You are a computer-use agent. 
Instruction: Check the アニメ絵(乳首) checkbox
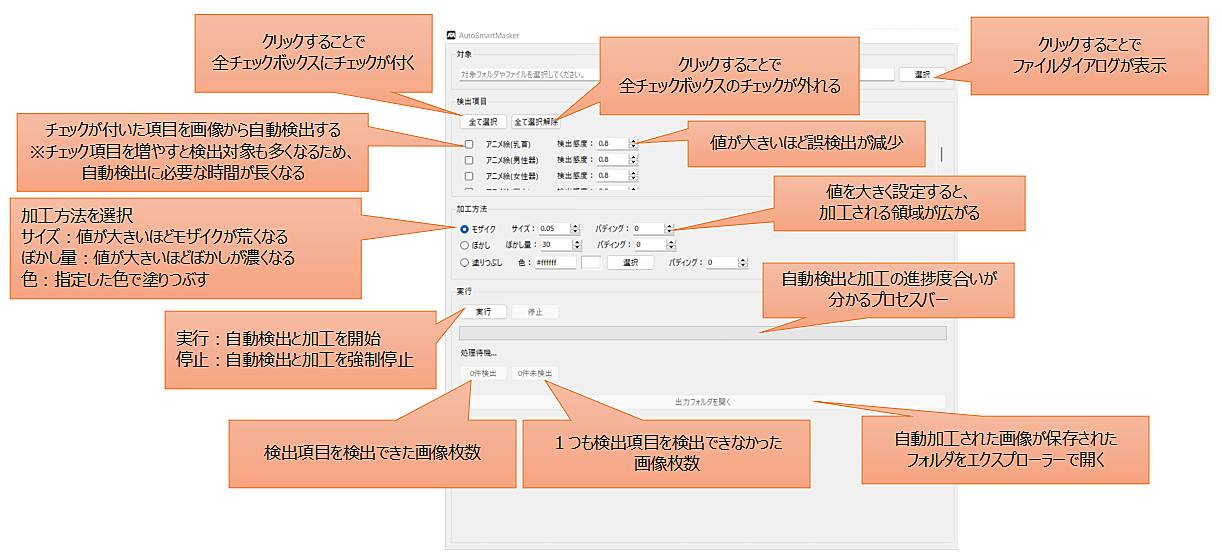468,144
